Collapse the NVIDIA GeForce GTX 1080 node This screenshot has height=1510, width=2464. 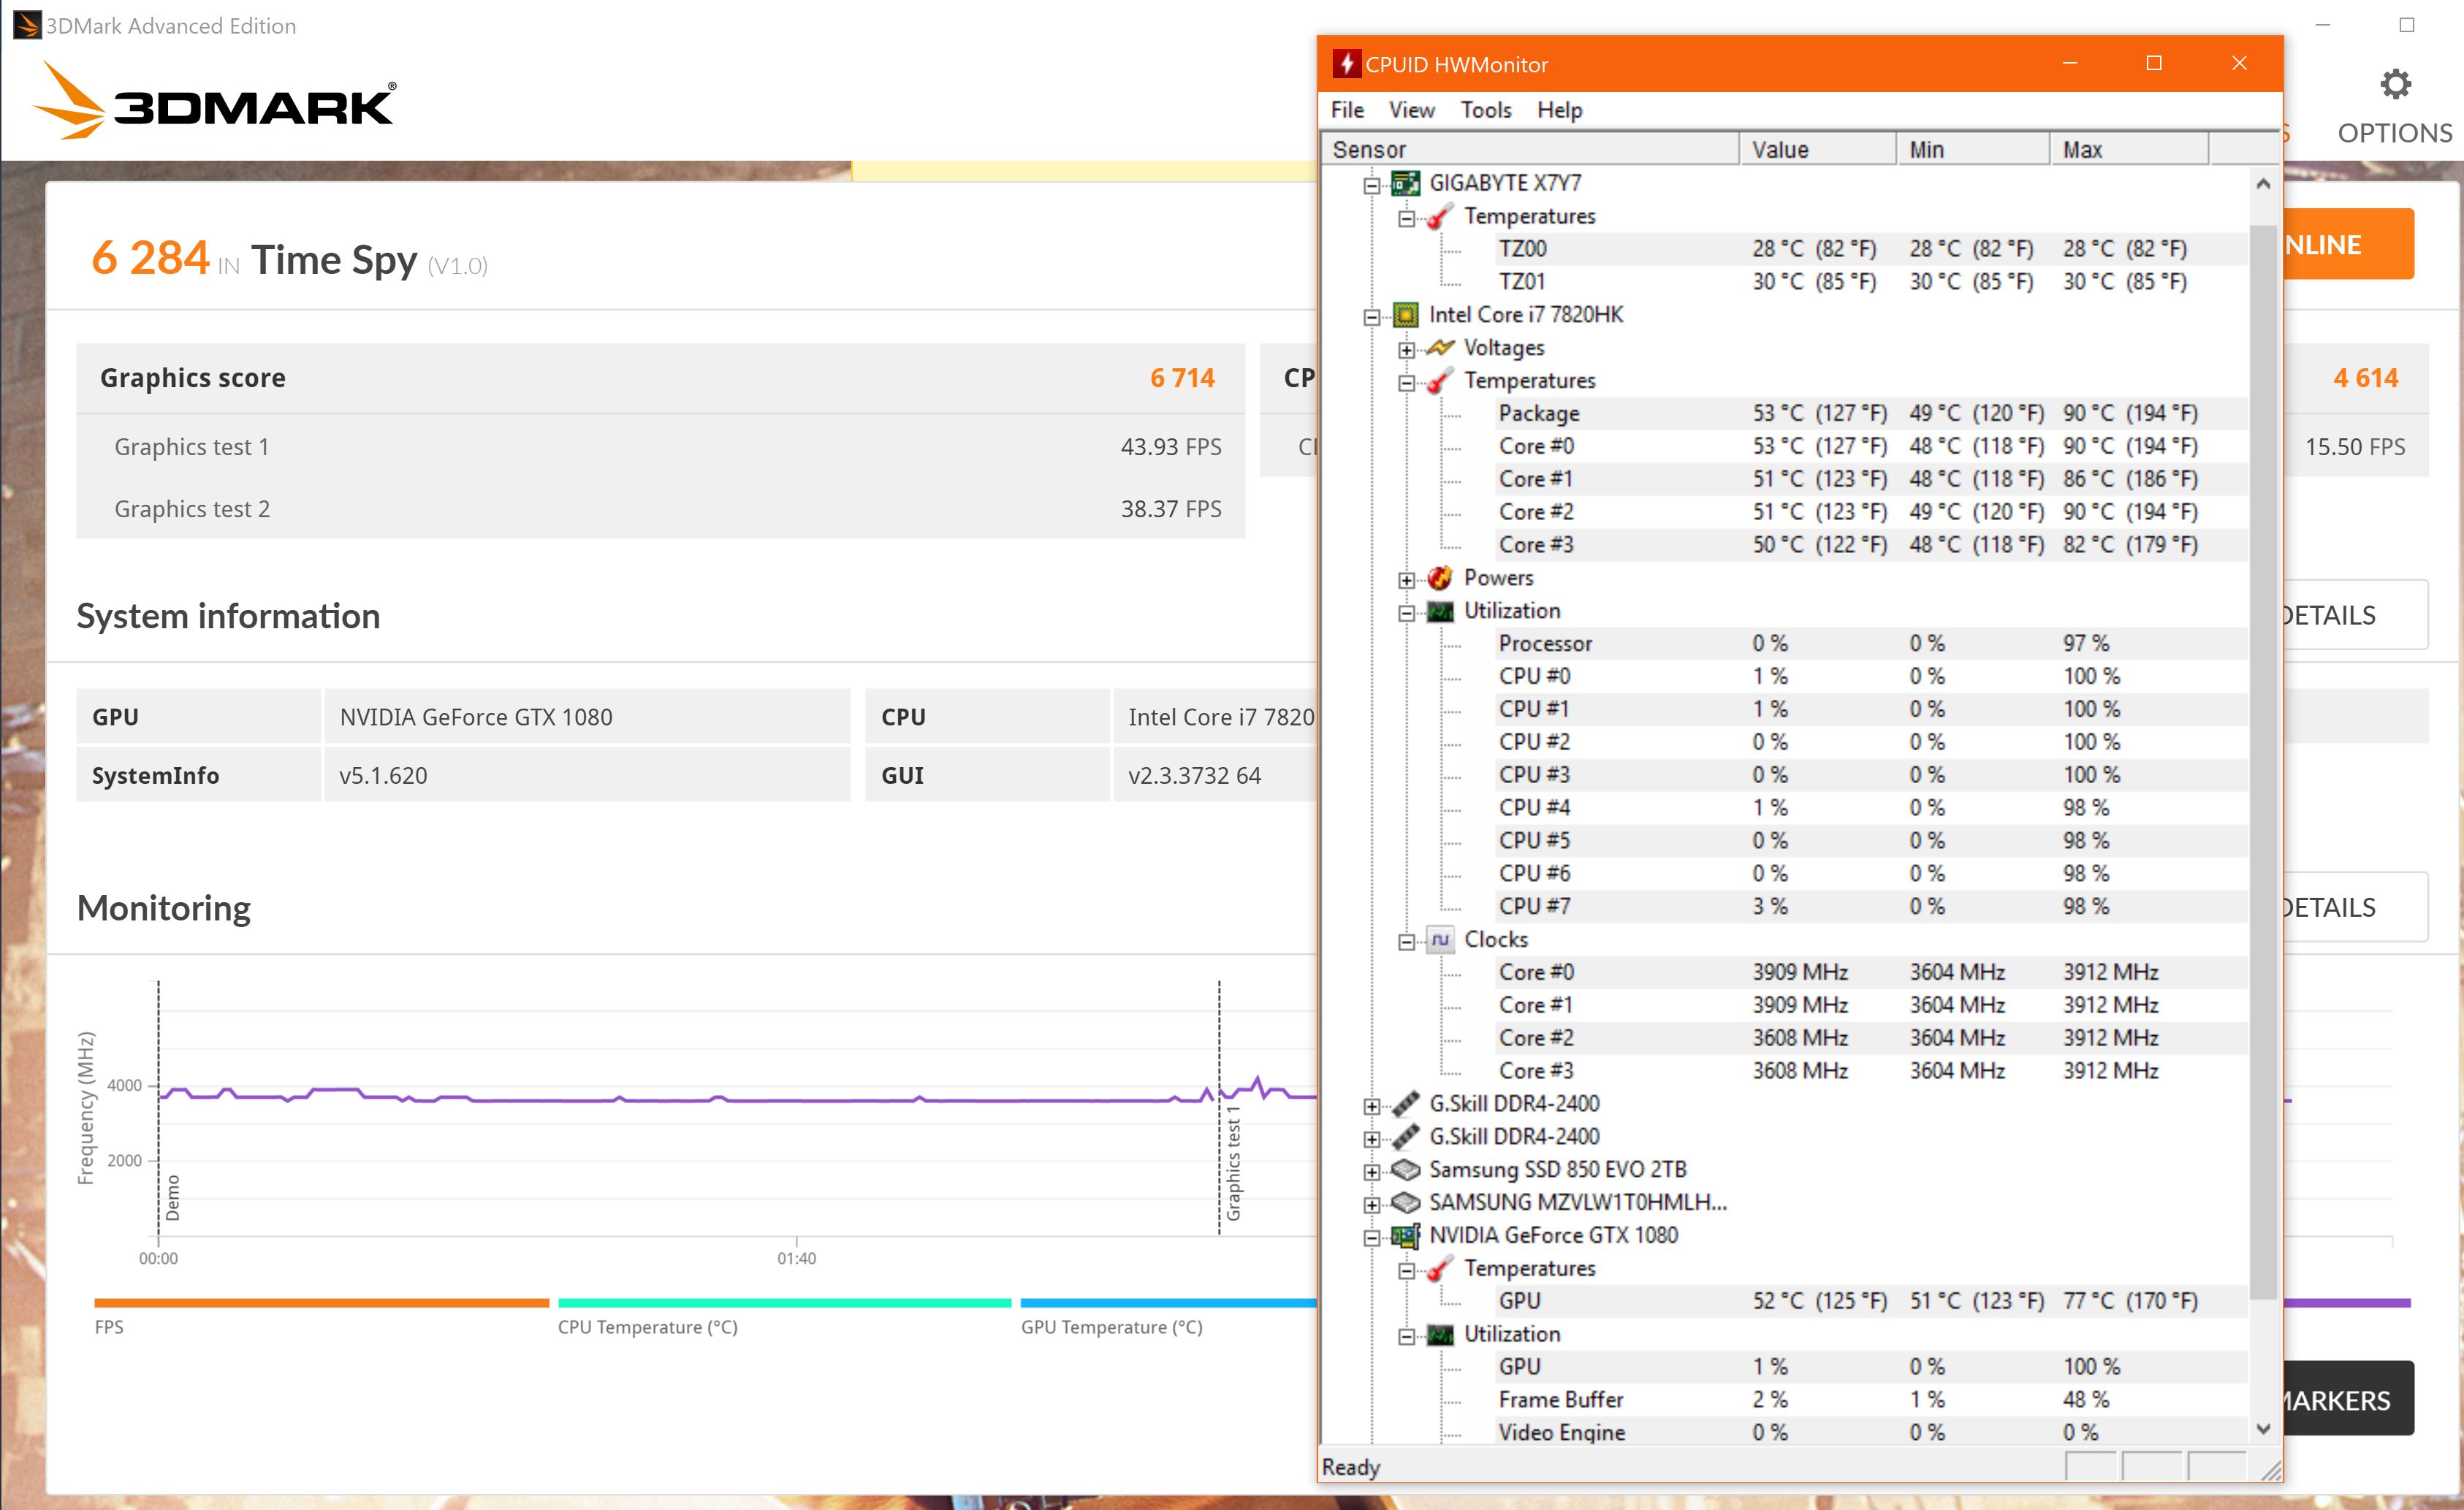coord(1371,1238)
